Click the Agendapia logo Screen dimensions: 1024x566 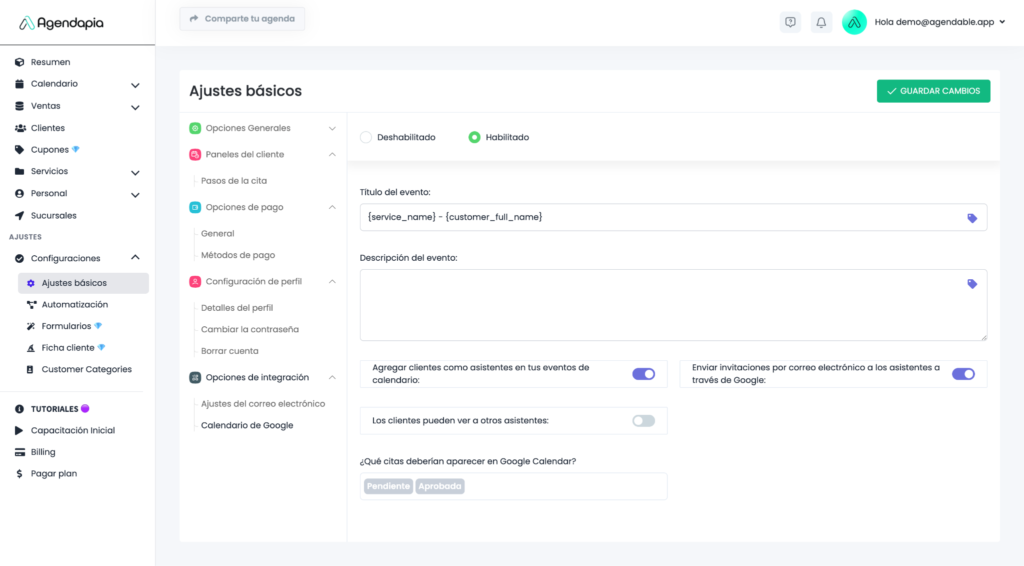pos(62,22)
